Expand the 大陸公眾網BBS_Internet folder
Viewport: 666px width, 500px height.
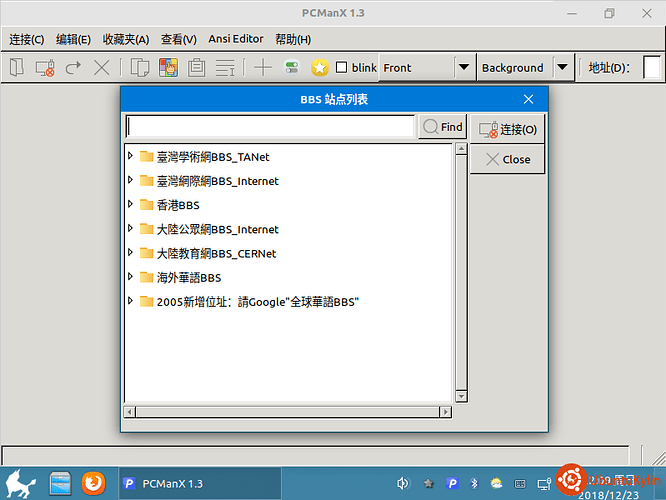pos(130,229)
